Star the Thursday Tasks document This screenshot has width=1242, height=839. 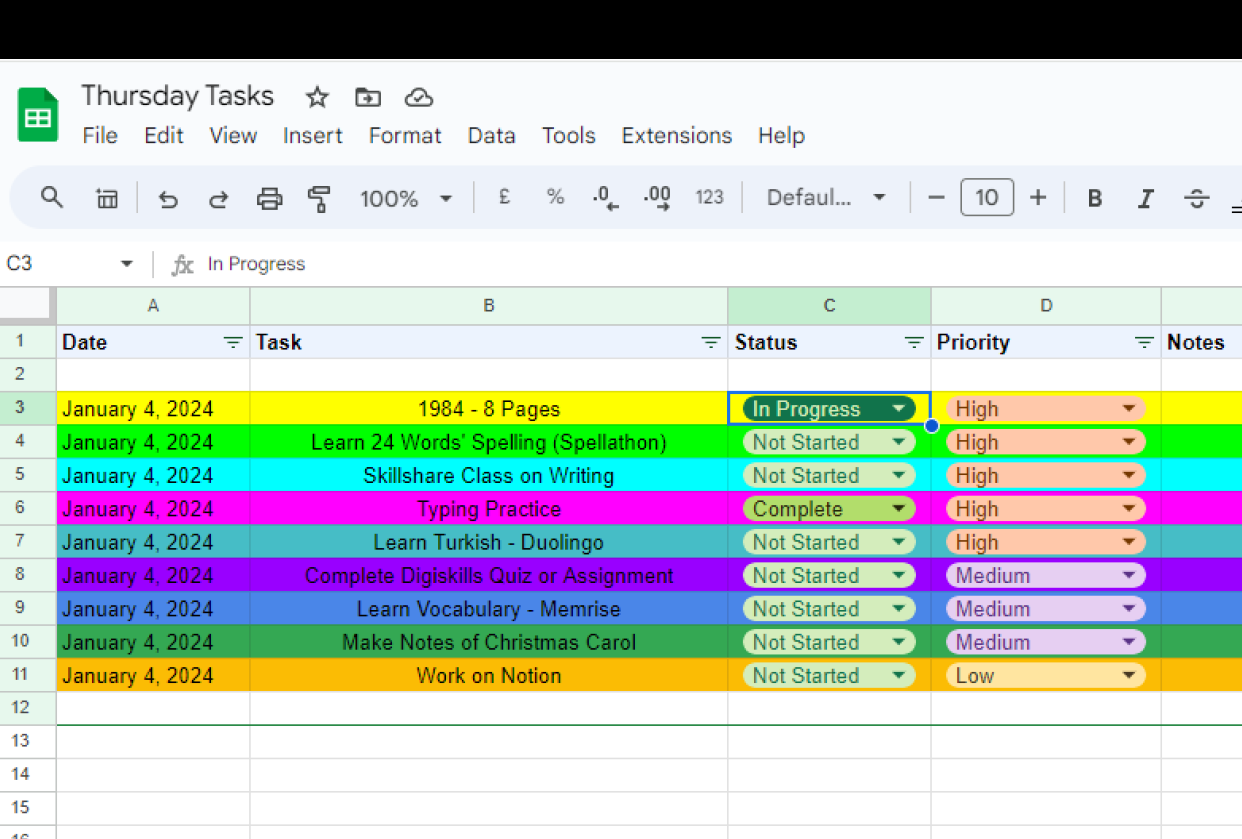[x=317, y=97]
